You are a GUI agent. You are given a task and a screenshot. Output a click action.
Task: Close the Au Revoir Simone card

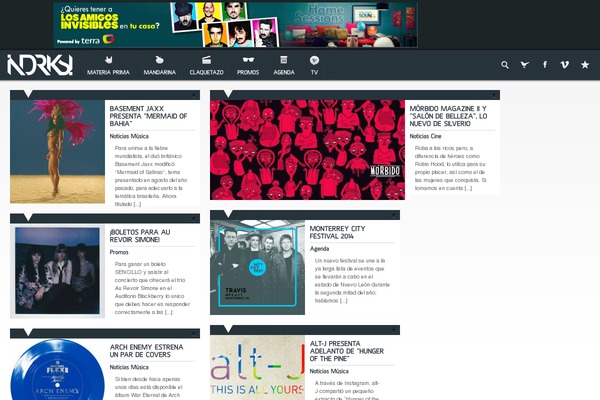tap(194, 219)
